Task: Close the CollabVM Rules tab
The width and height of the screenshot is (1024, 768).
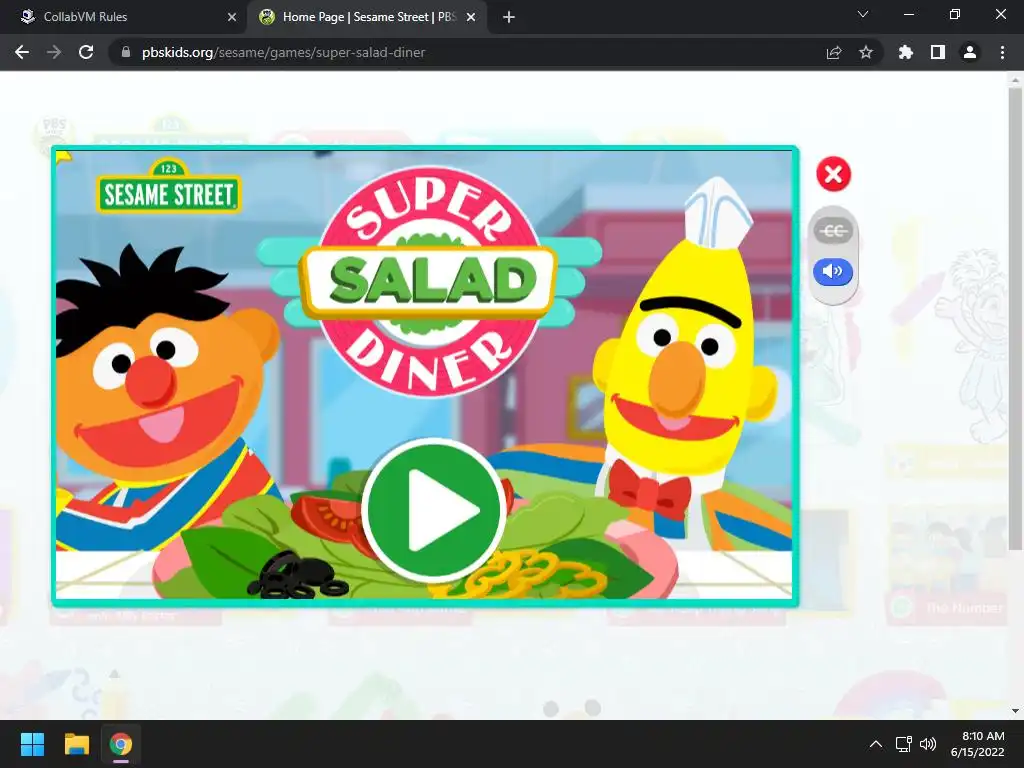Action: (x=232, y=17)
